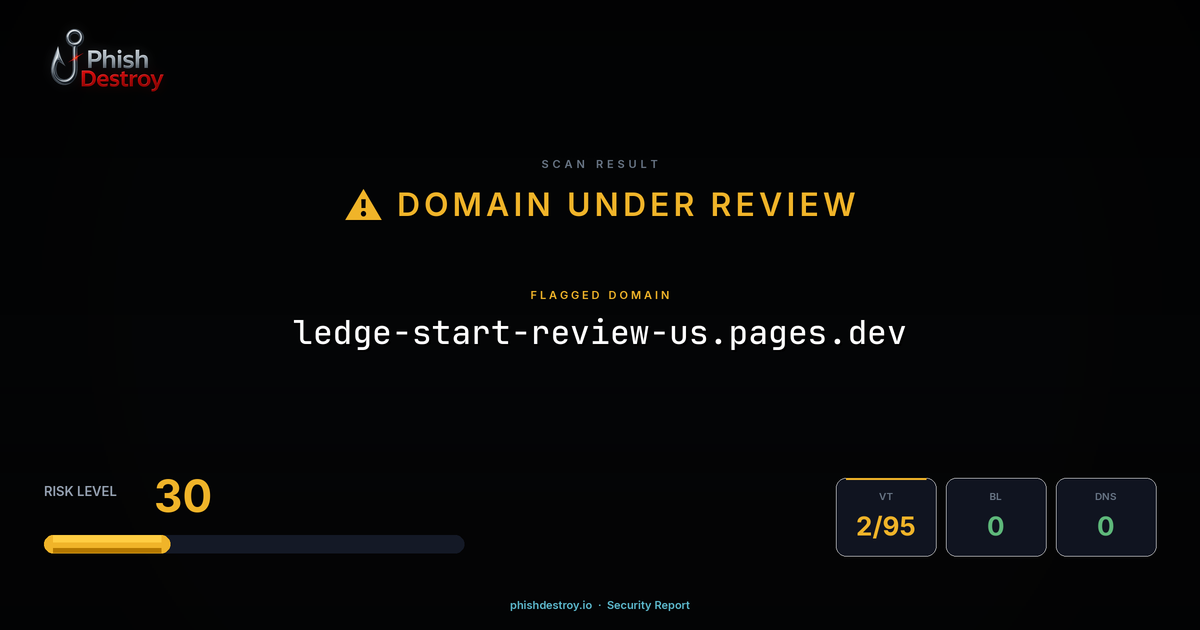The image size is (1200, 630).
Task: Open the 2/95 VirusTotal detection count
Action: click(x=886, y=527)
